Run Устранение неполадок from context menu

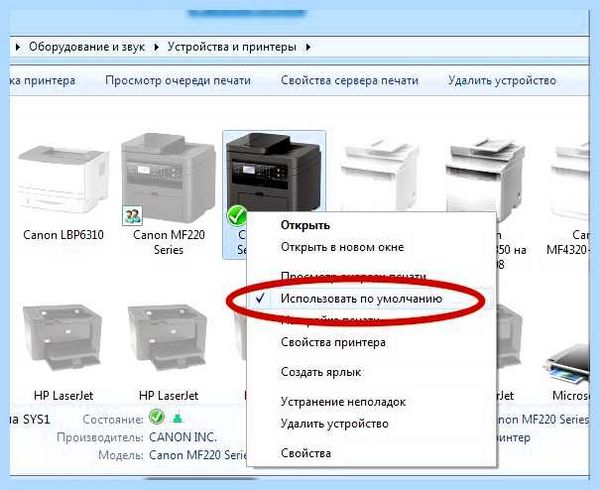343,402
